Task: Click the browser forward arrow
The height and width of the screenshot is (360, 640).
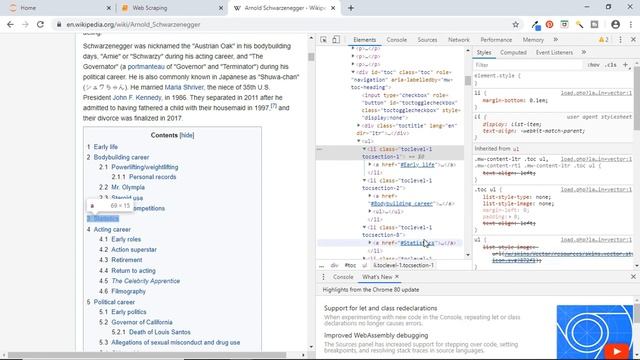Action: click(x=25, y=24)
